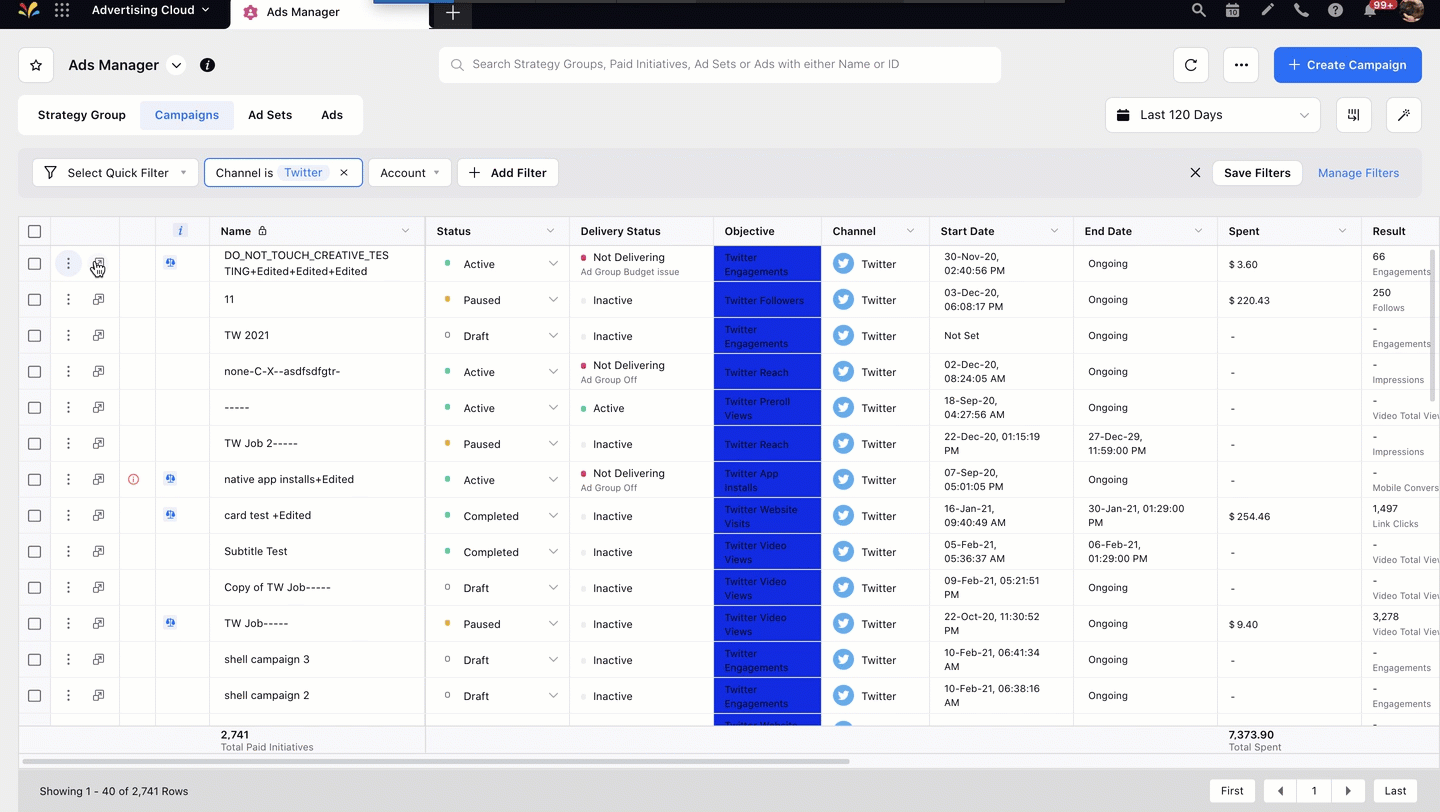Check the box for shell campaign 2
This screenshot has height=812, width=1440.
(x=34, y=696)
